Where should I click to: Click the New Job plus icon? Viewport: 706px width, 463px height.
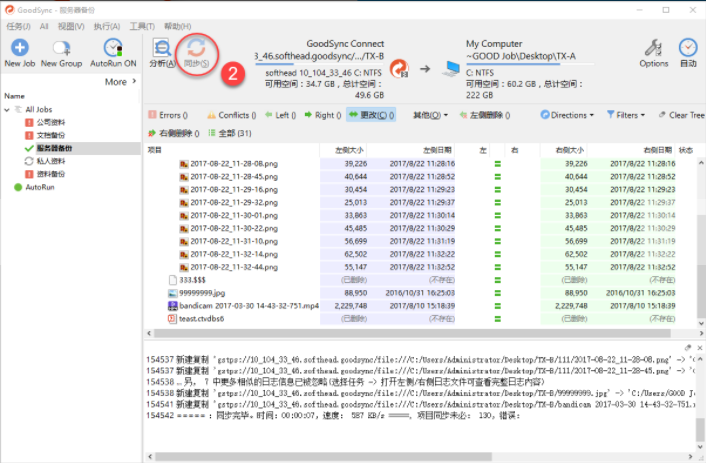pyautogui.click(x=19, y=47)
